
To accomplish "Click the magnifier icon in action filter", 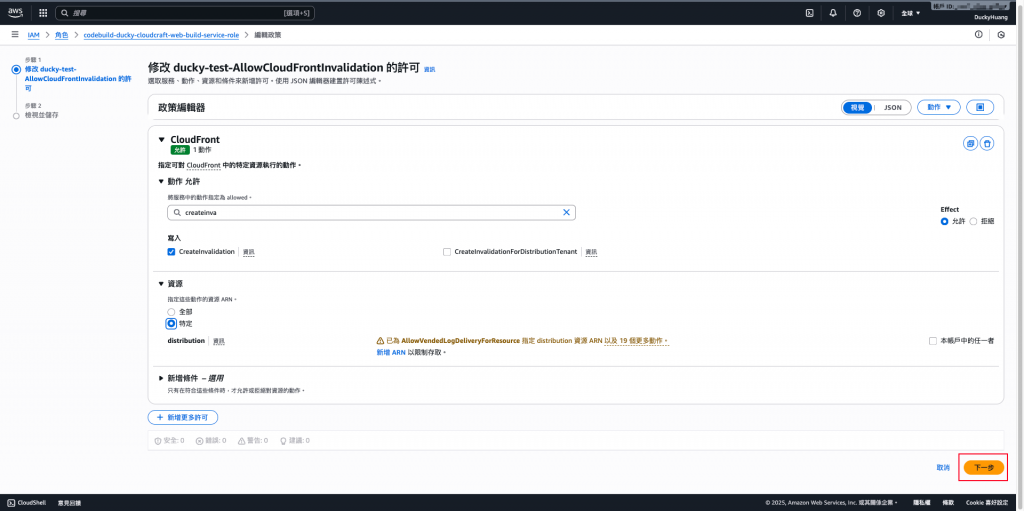I will pos(177,212).
